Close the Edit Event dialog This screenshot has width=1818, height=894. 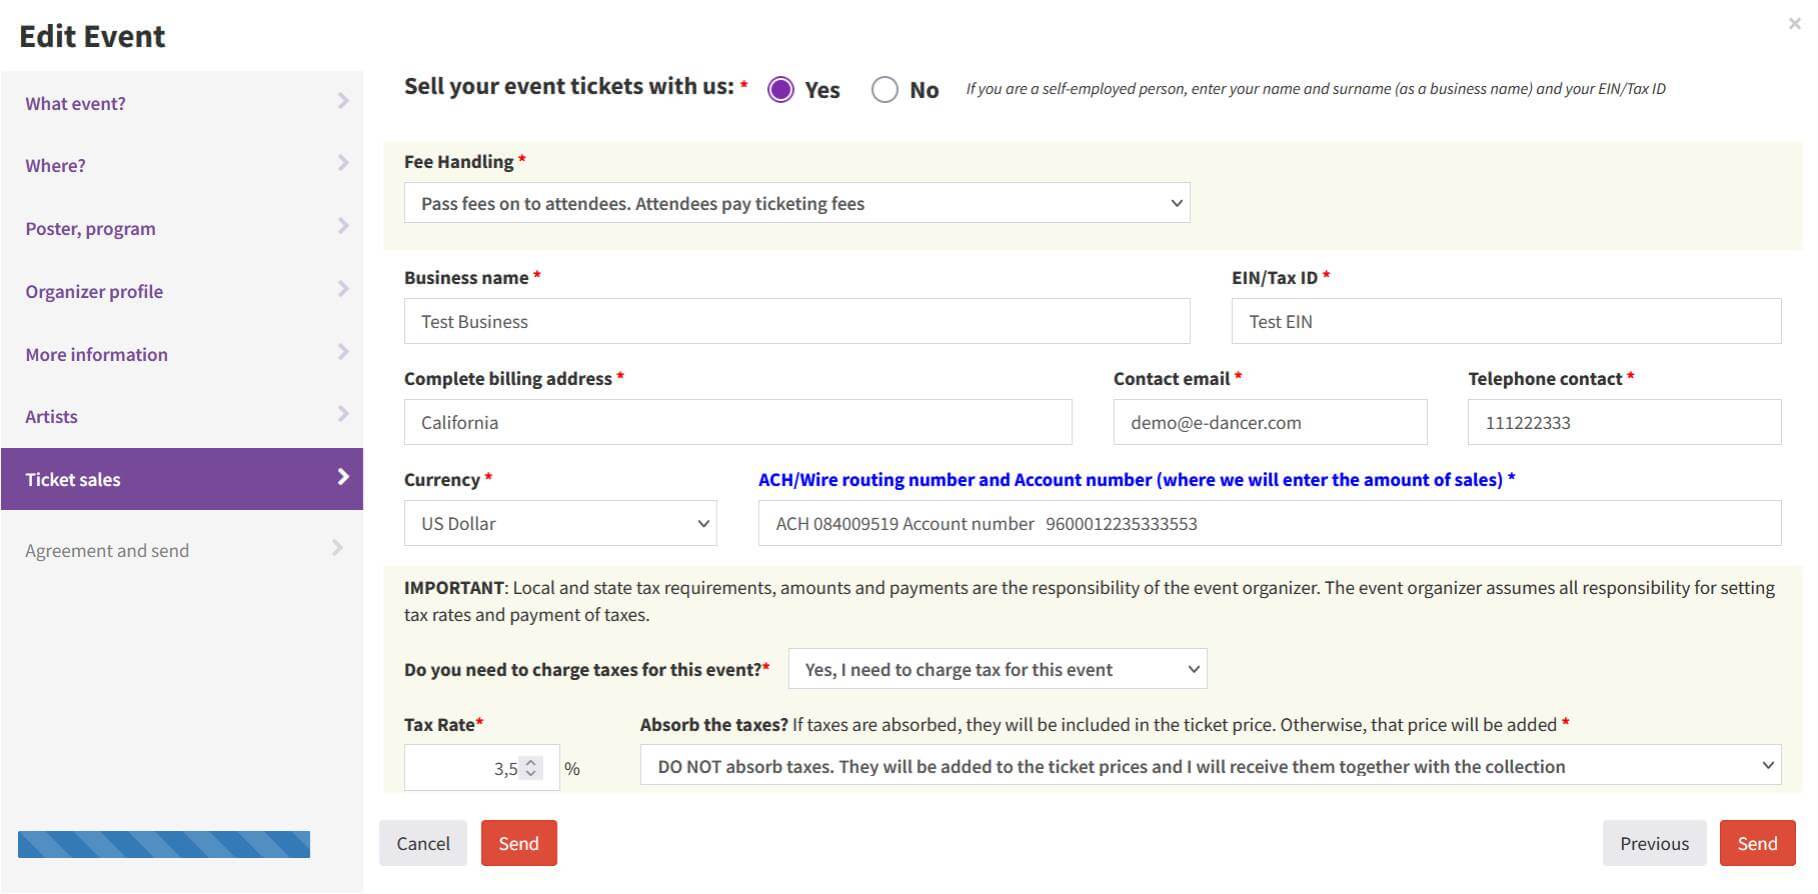point(1794,24)
